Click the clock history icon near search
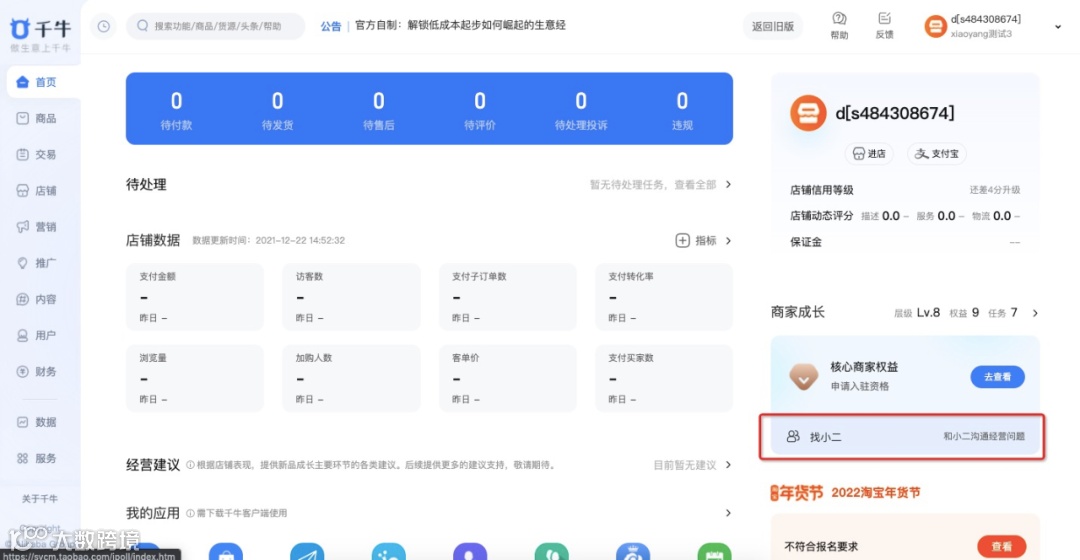The height and width of the screenshot is (560, 1080). coord(103,26)
